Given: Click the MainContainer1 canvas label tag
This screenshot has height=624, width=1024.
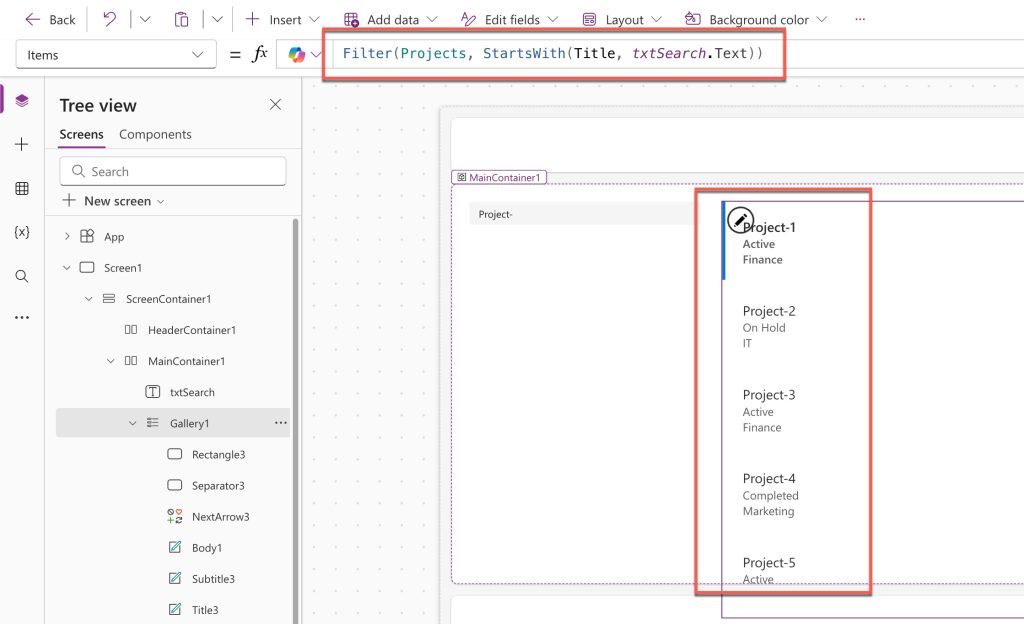Looking at the screenshot, I should click(x=499, y=178).
